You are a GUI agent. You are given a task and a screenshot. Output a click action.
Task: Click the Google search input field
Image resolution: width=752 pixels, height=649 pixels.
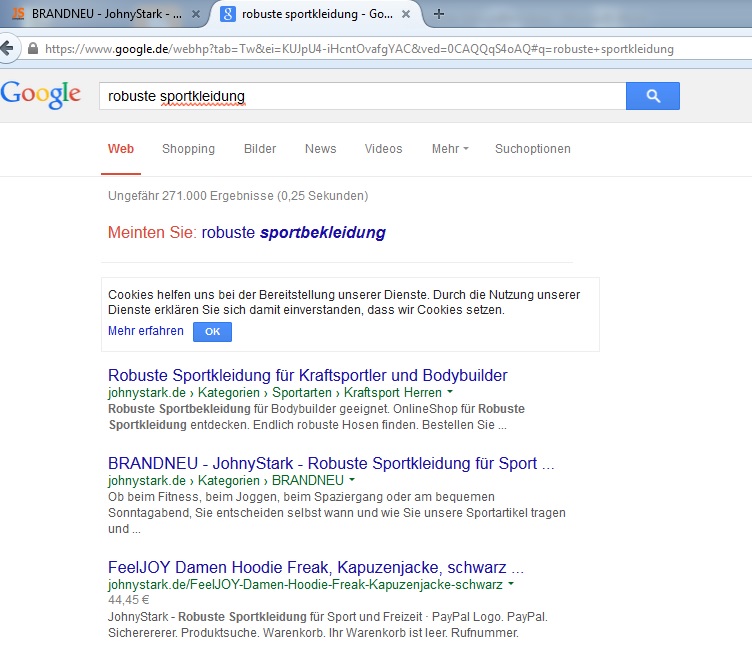click(363, 96)
